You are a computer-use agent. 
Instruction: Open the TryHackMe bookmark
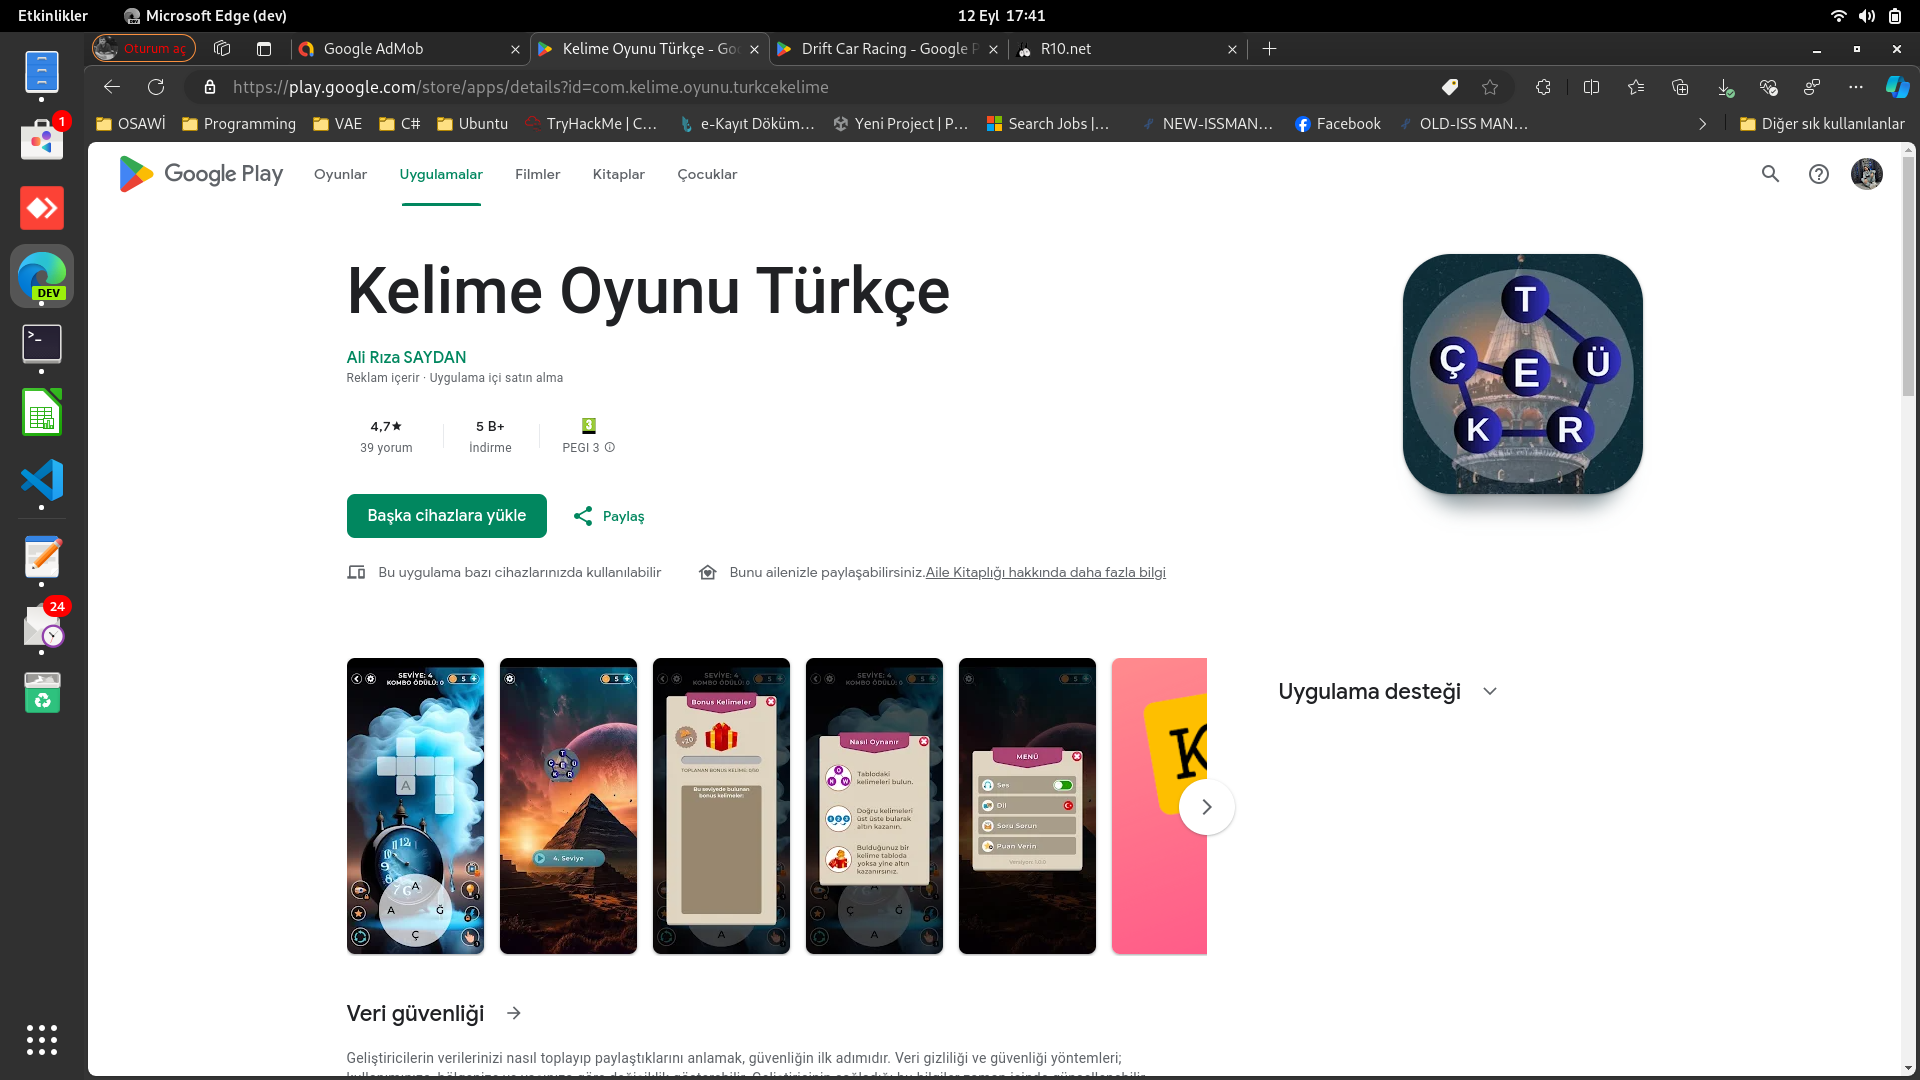(x=591, y=124)
